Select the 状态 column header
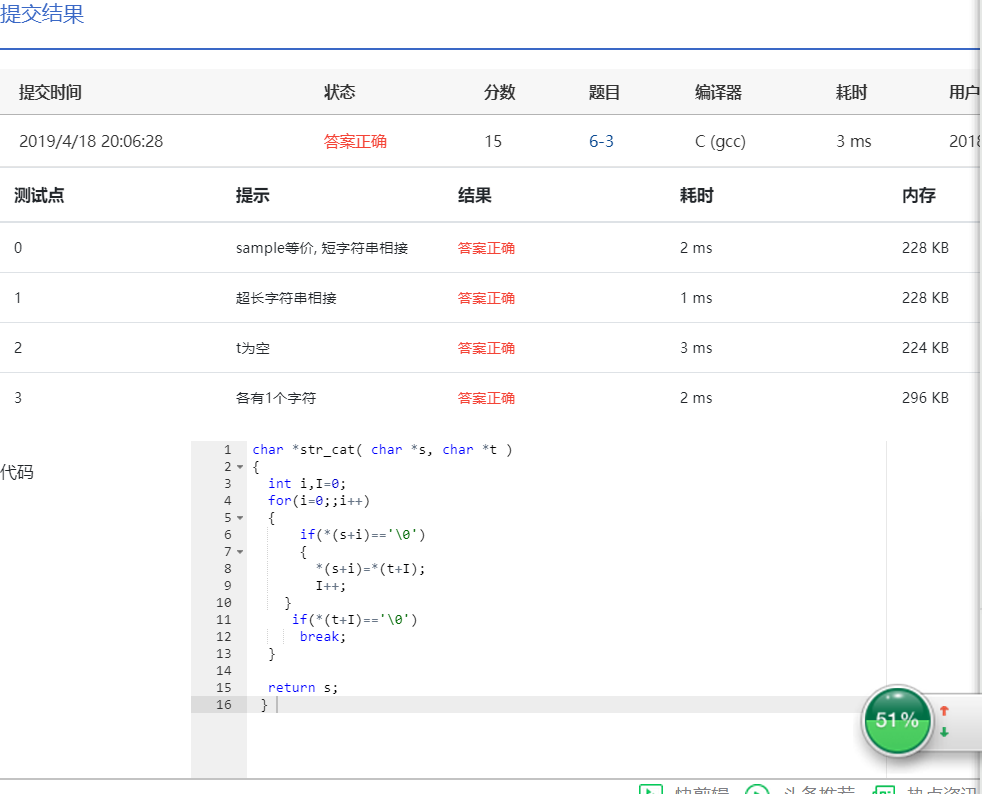The width and height of the screenshot is (982, 794). point(339,93)
